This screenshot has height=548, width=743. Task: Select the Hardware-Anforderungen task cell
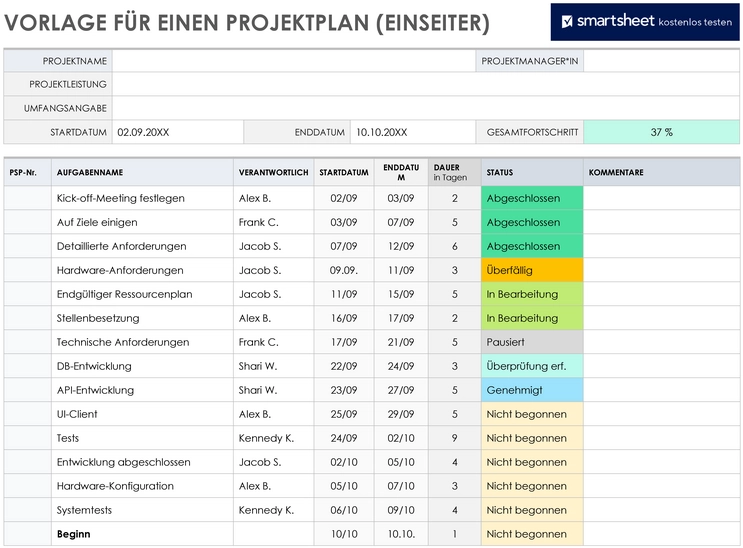[x=142, y=270]
